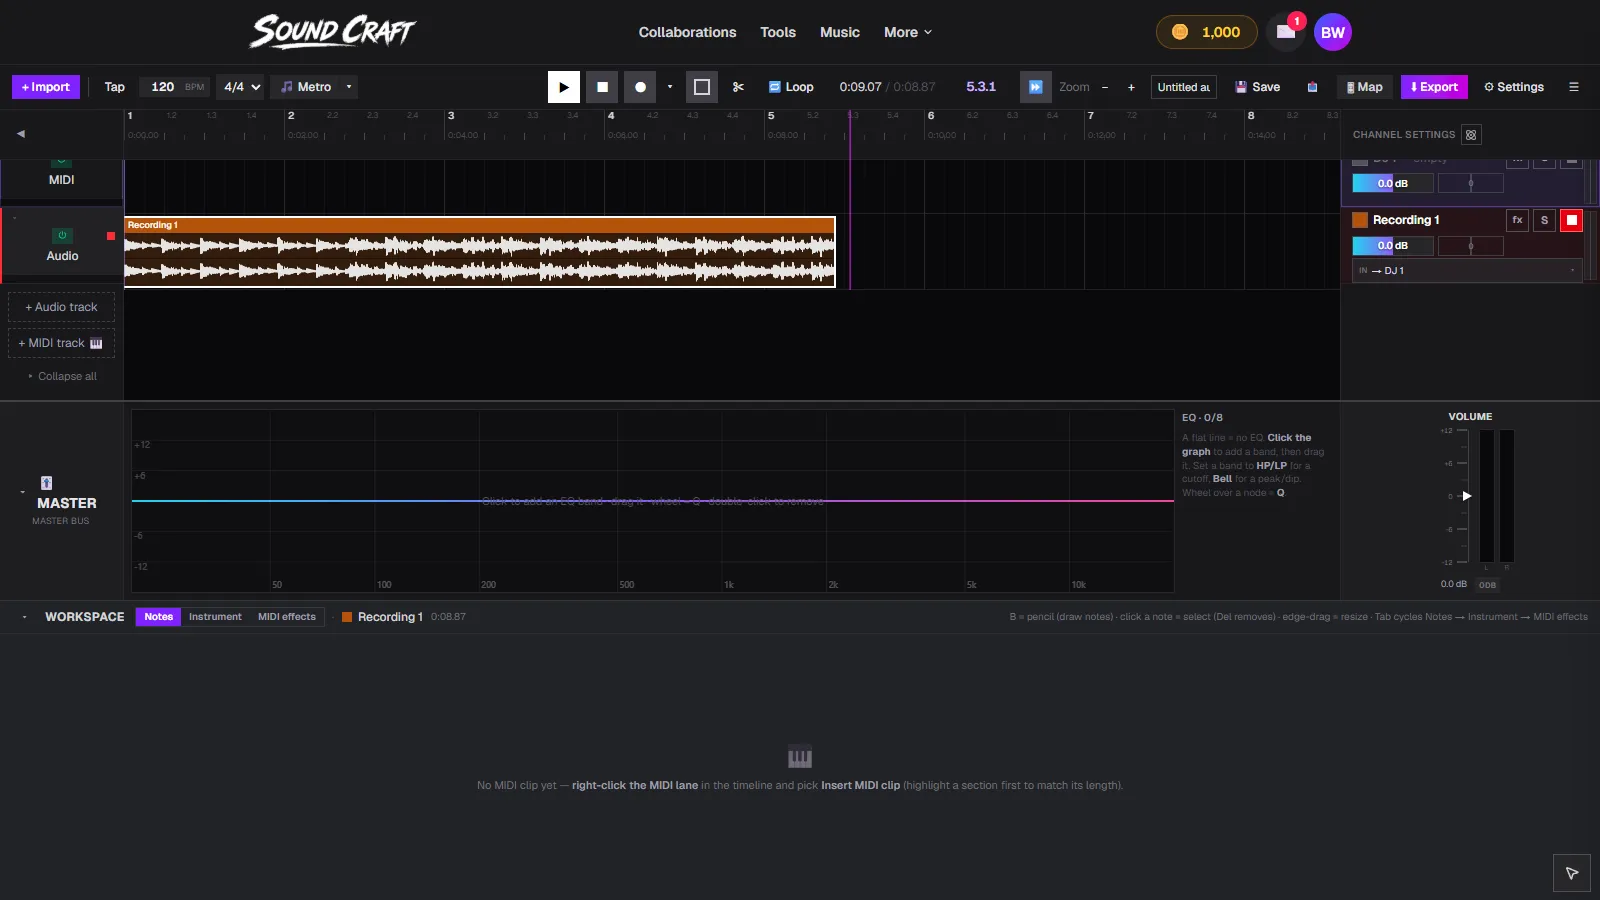This screenshot has width=1600, height=900.
Task: Edit the project name field 'Untitled'
Action: (x=1184, y=87)
